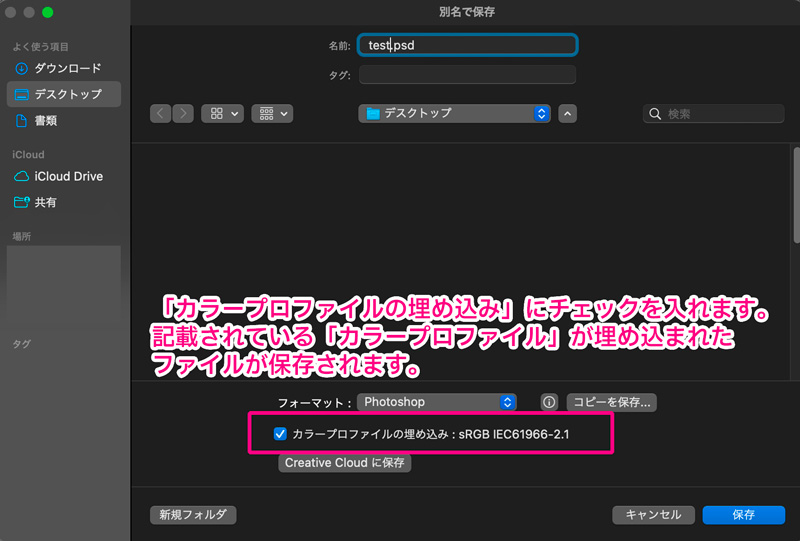Open the フォーマット Photoshop dropdown
The width and height of the screenshot is (800, 541).
click(437, 402)
